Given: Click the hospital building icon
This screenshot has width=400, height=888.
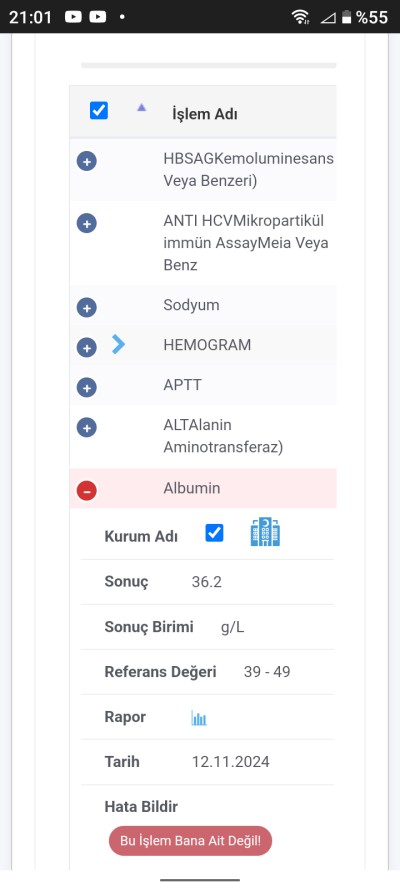Looking at the screenshot, I should click(265, 532).
